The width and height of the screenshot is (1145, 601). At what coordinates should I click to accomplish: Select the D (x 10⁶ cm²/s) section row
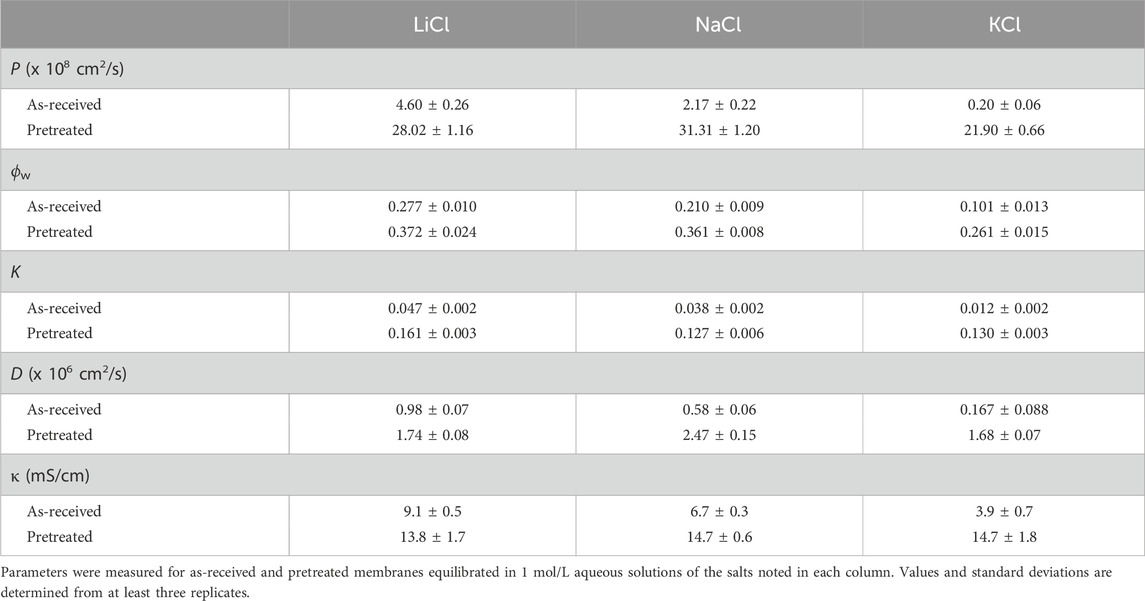click(x=60, y=374)
